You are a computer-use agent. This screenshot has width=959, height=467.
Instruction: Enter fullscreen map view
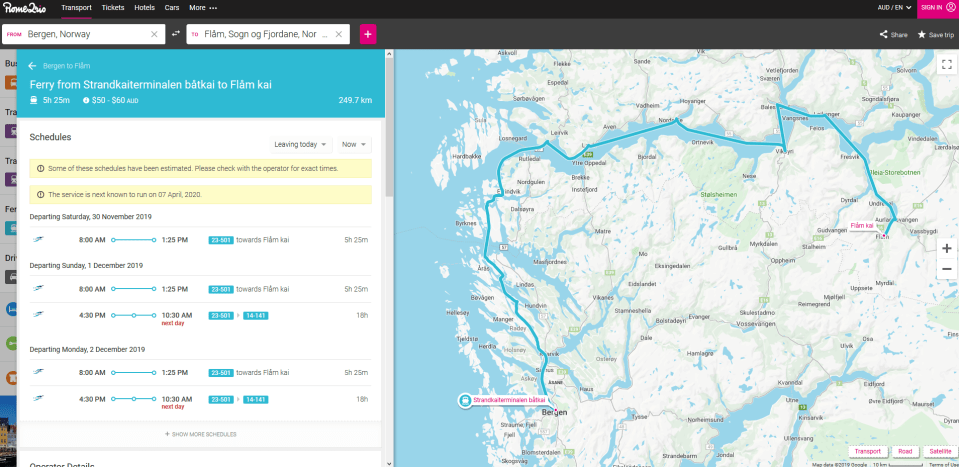[946, 64]
